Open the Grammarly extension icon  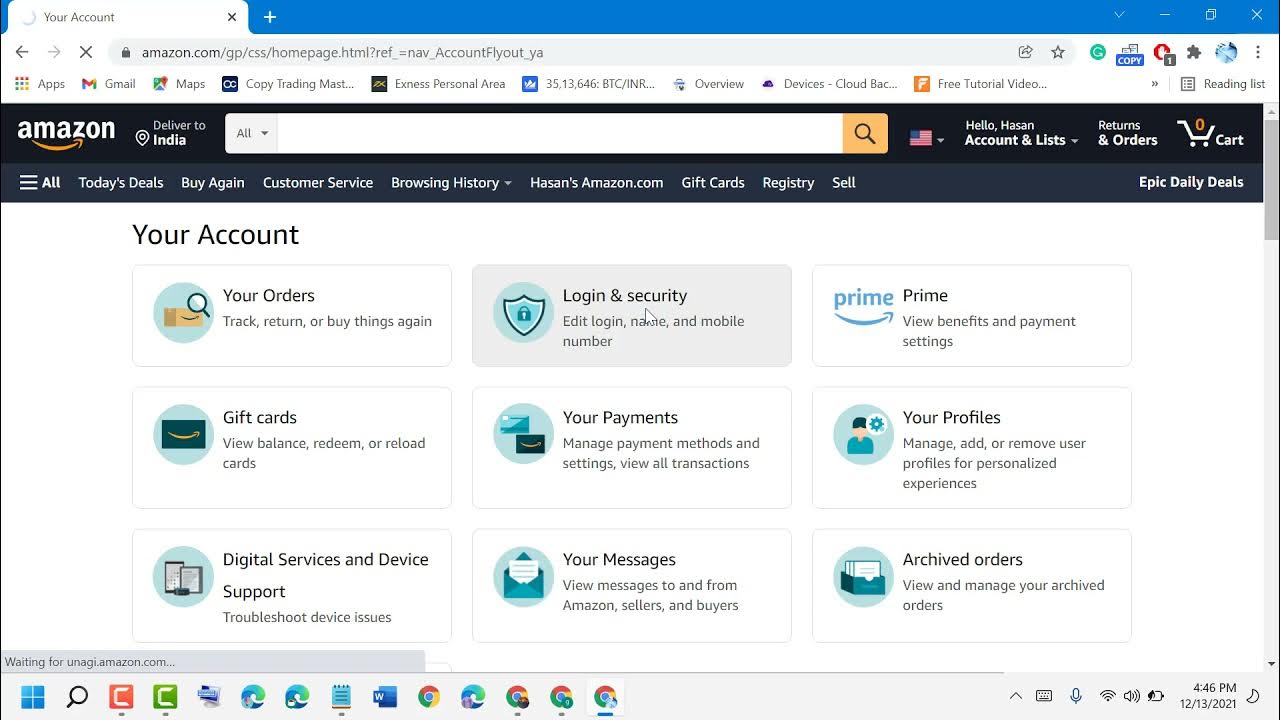[1098, 52]
